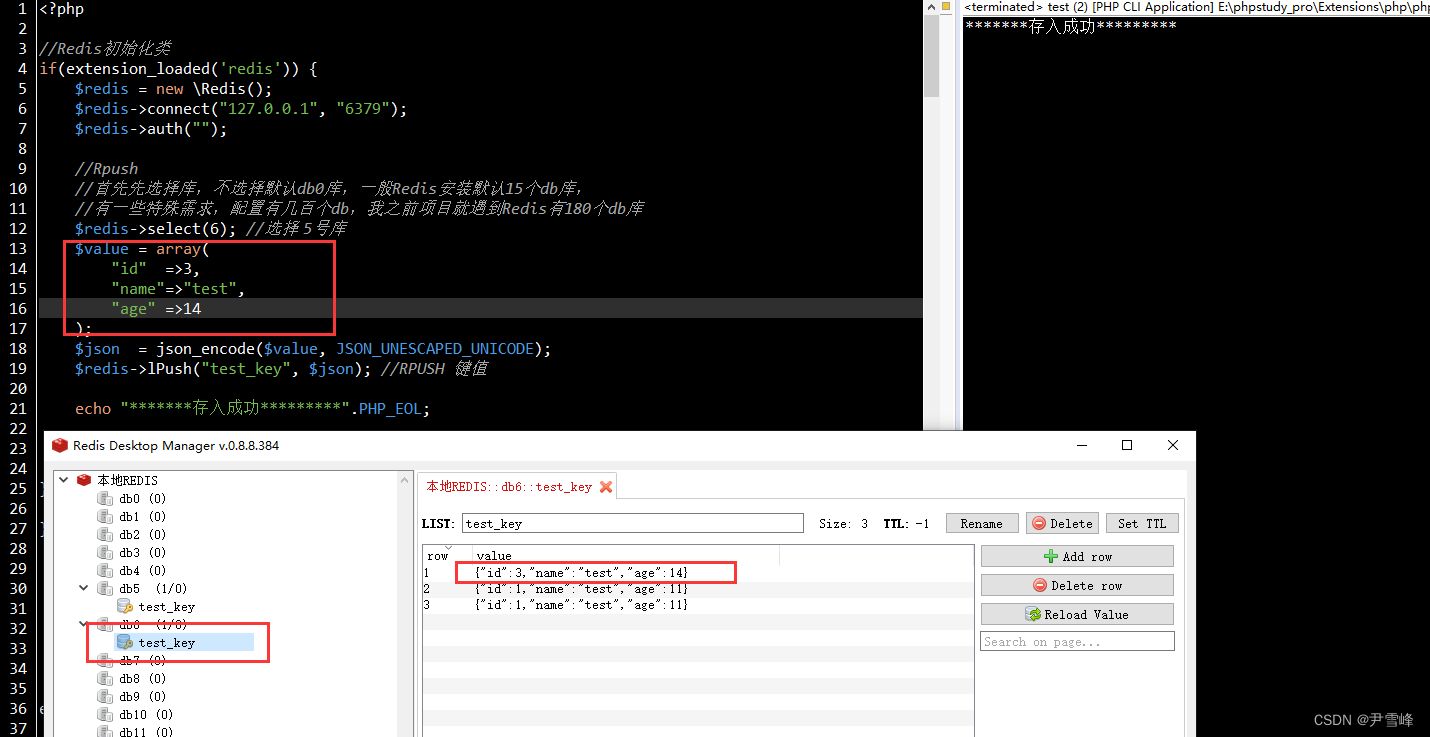Click the db10 database icon

(x=105, y=715)
